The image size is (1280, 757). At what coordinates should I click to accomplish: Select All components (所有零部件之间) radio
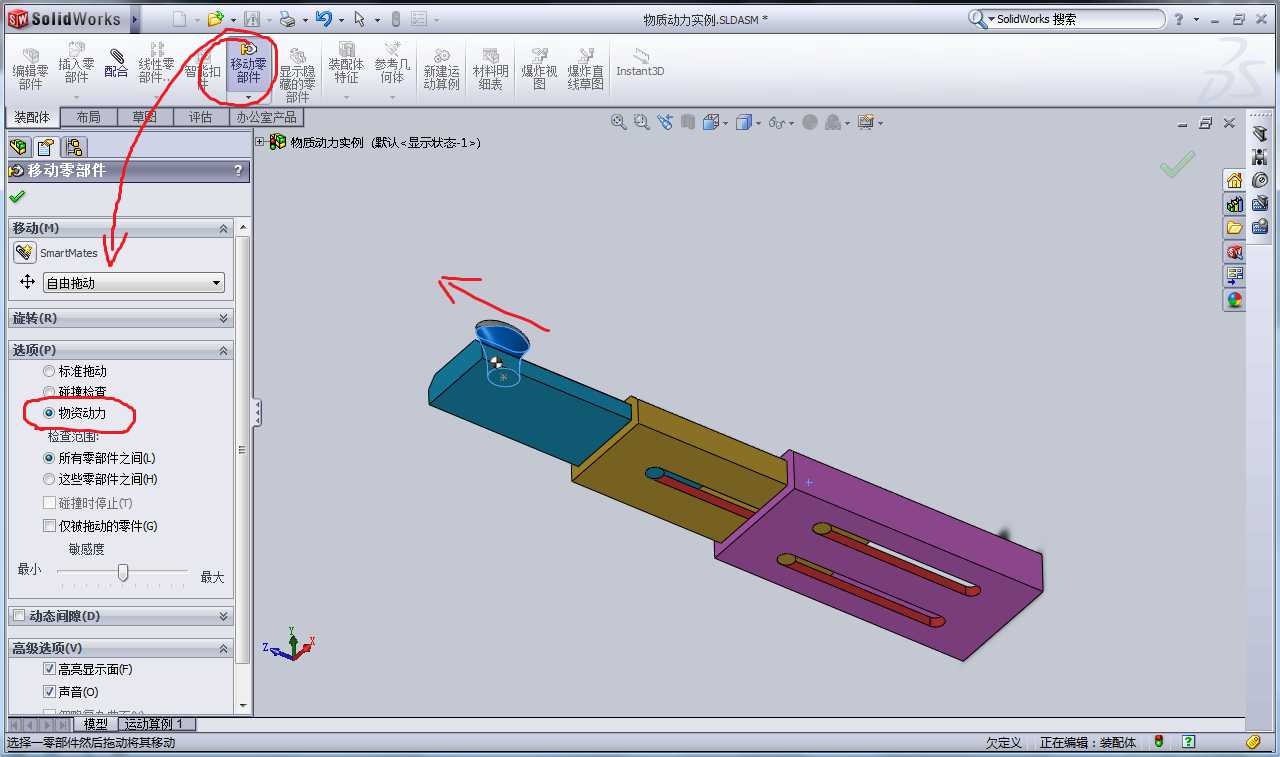pos(49,458)
